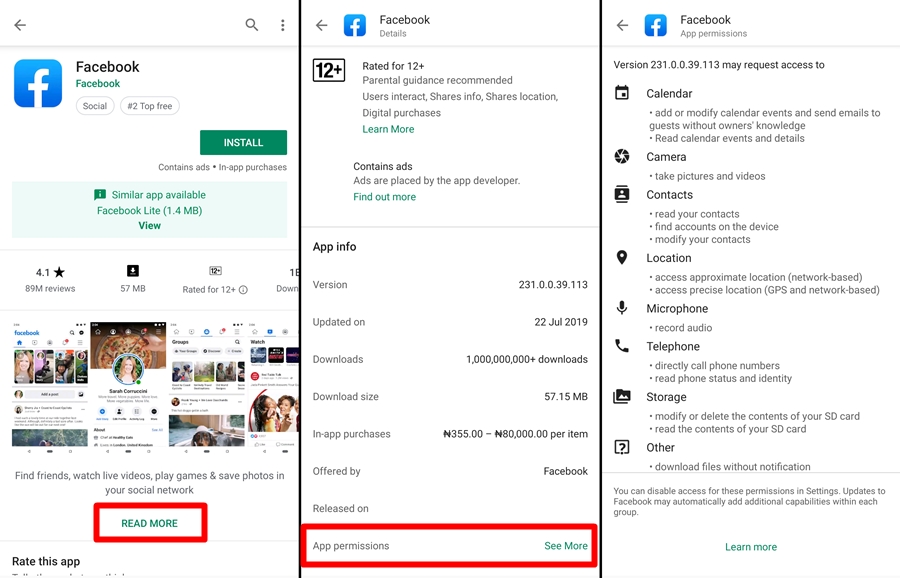Tap the 57 MB download size icon

(x=133, y=271)
